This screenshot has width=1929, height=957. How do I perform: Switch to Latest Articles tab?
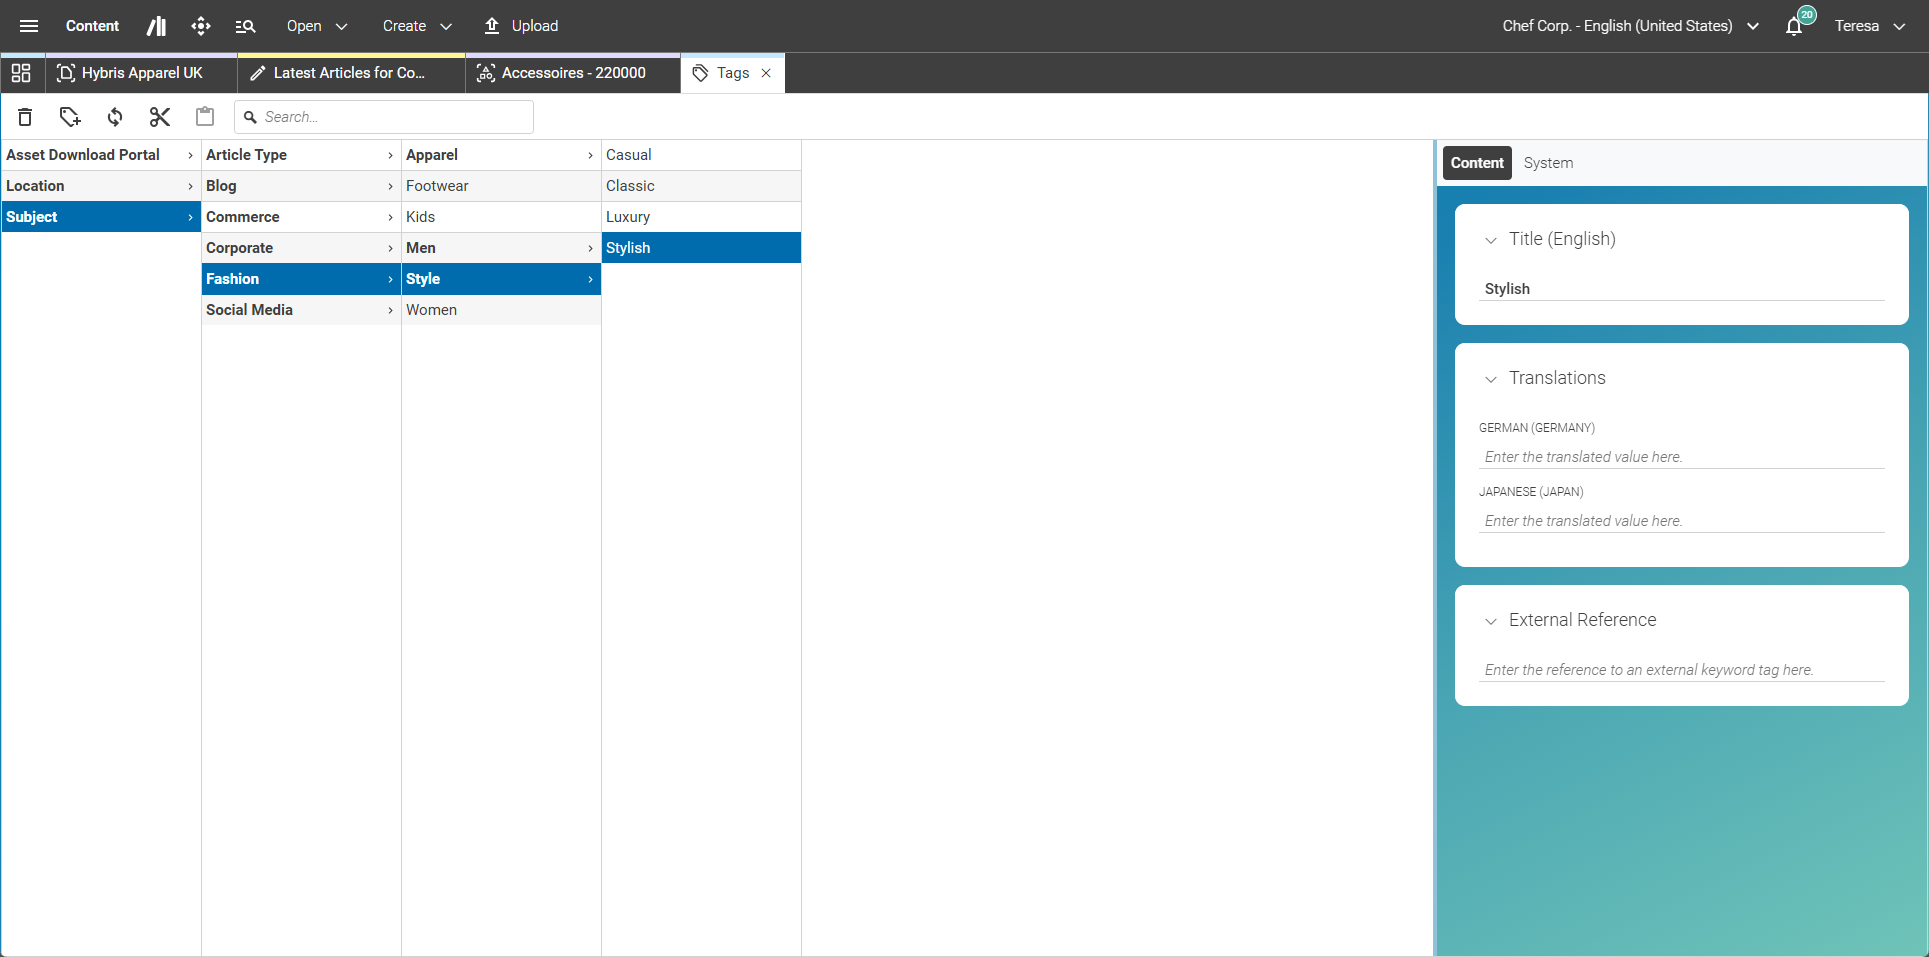(351, 73)
